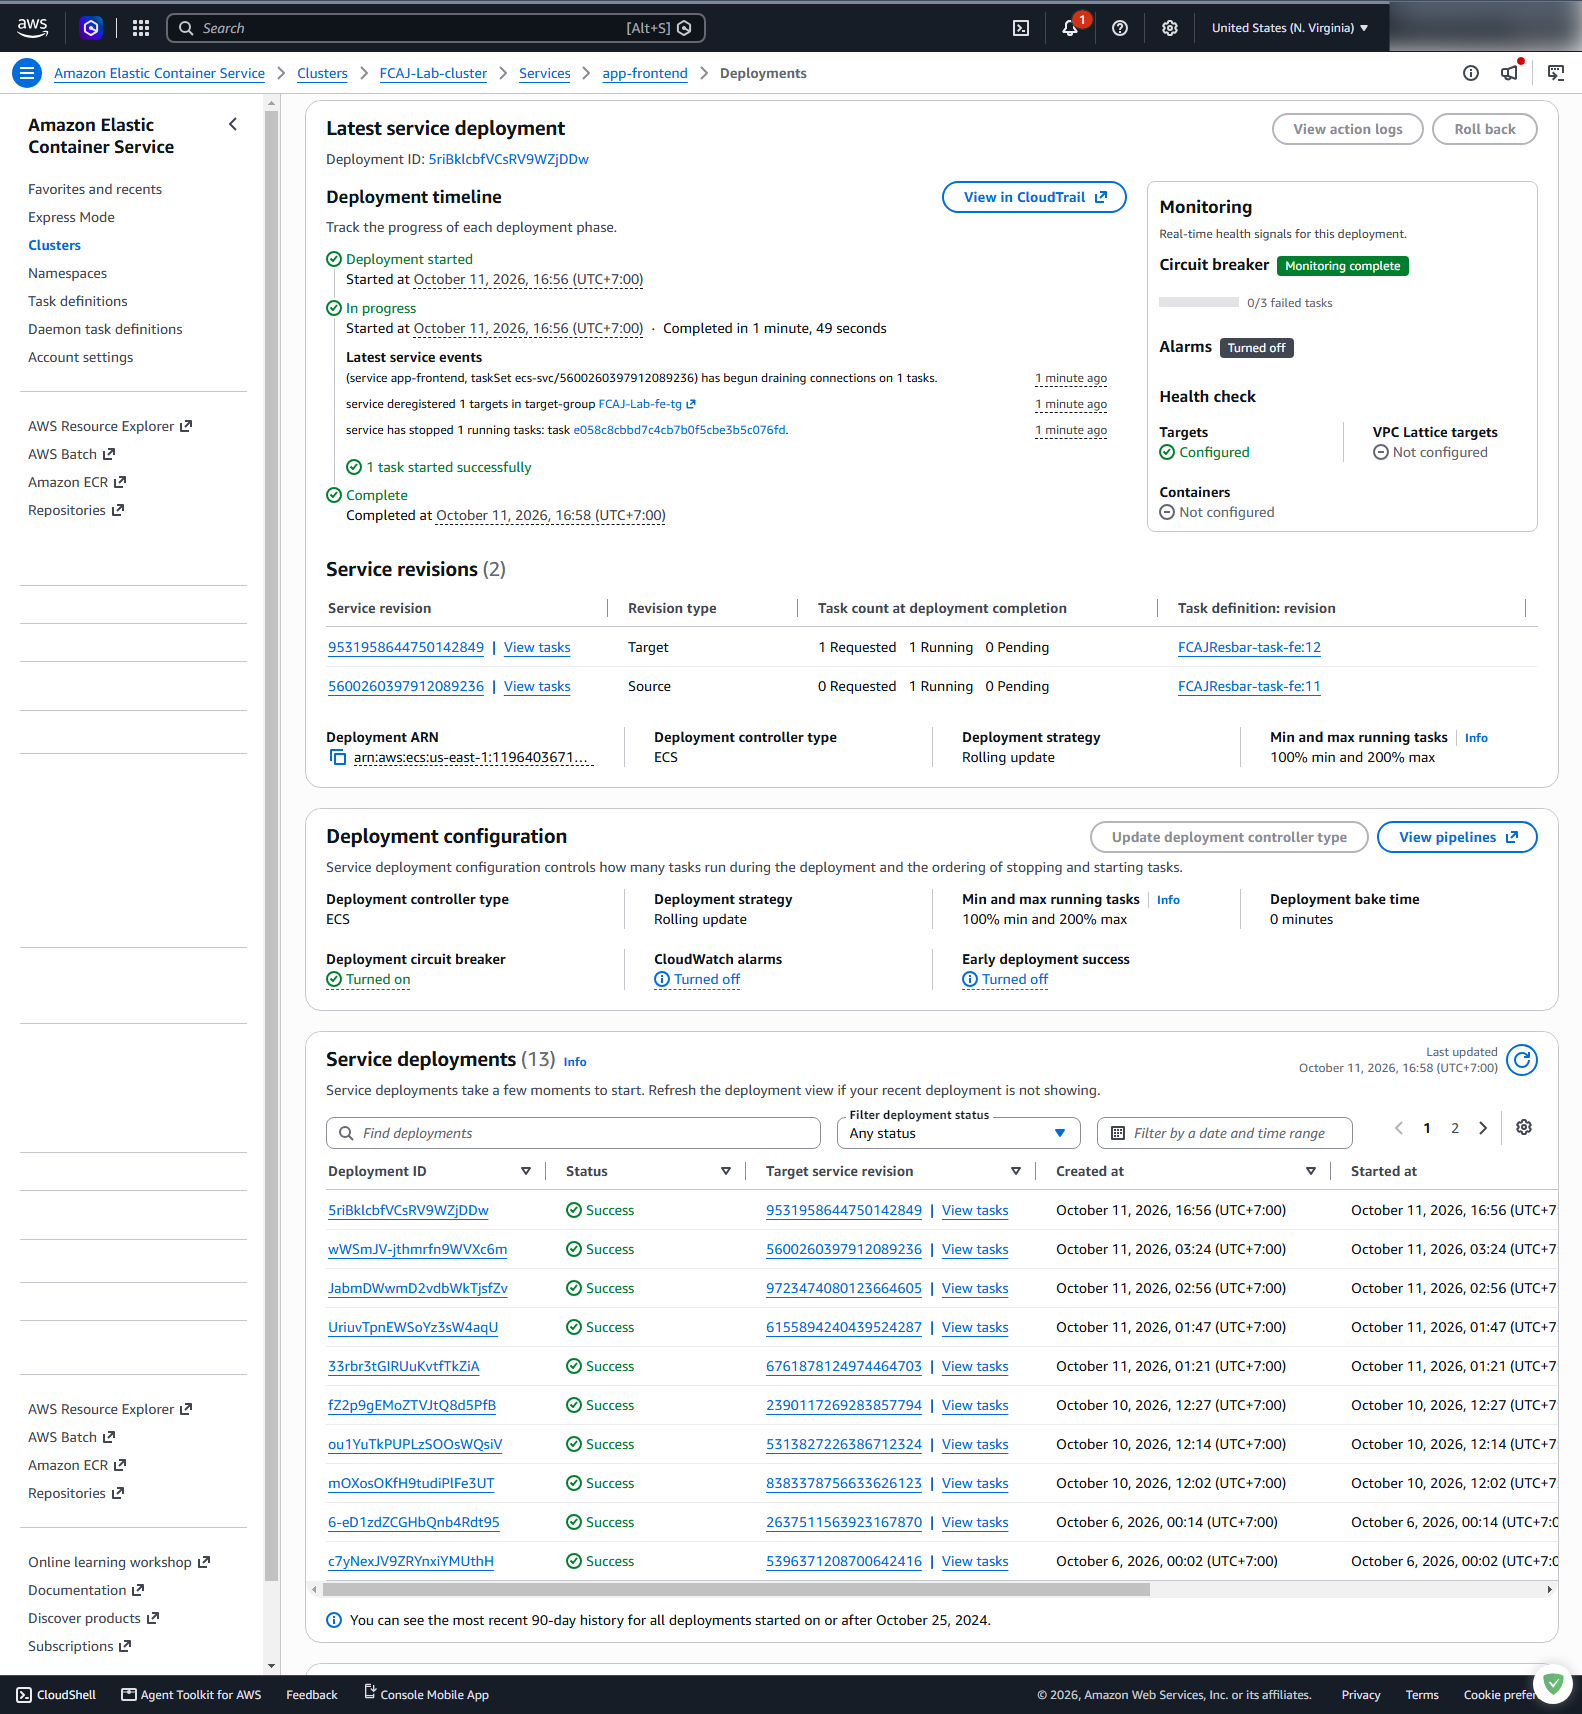
Task: Click the Roll back button
Action: pos(1484,129)
